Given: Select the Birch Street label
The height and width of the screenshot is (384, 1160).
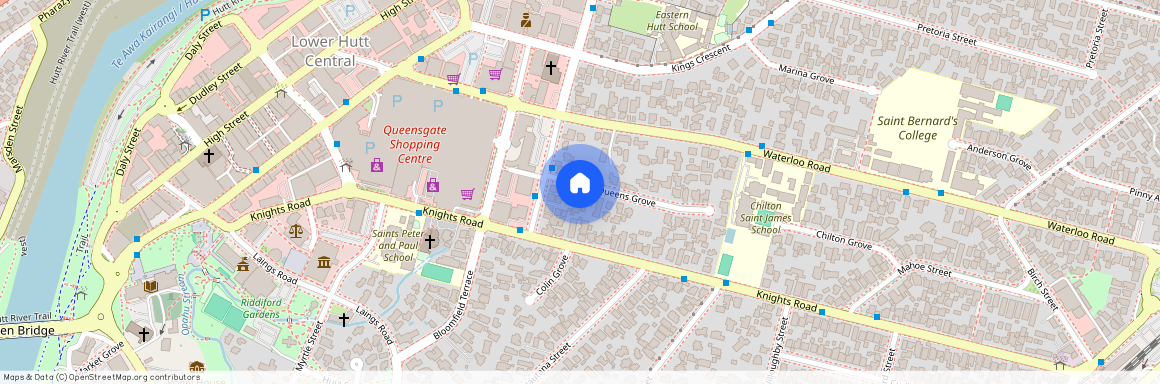Looking at the screenshot, I should pyautogui.click(x=1042, y=289).
